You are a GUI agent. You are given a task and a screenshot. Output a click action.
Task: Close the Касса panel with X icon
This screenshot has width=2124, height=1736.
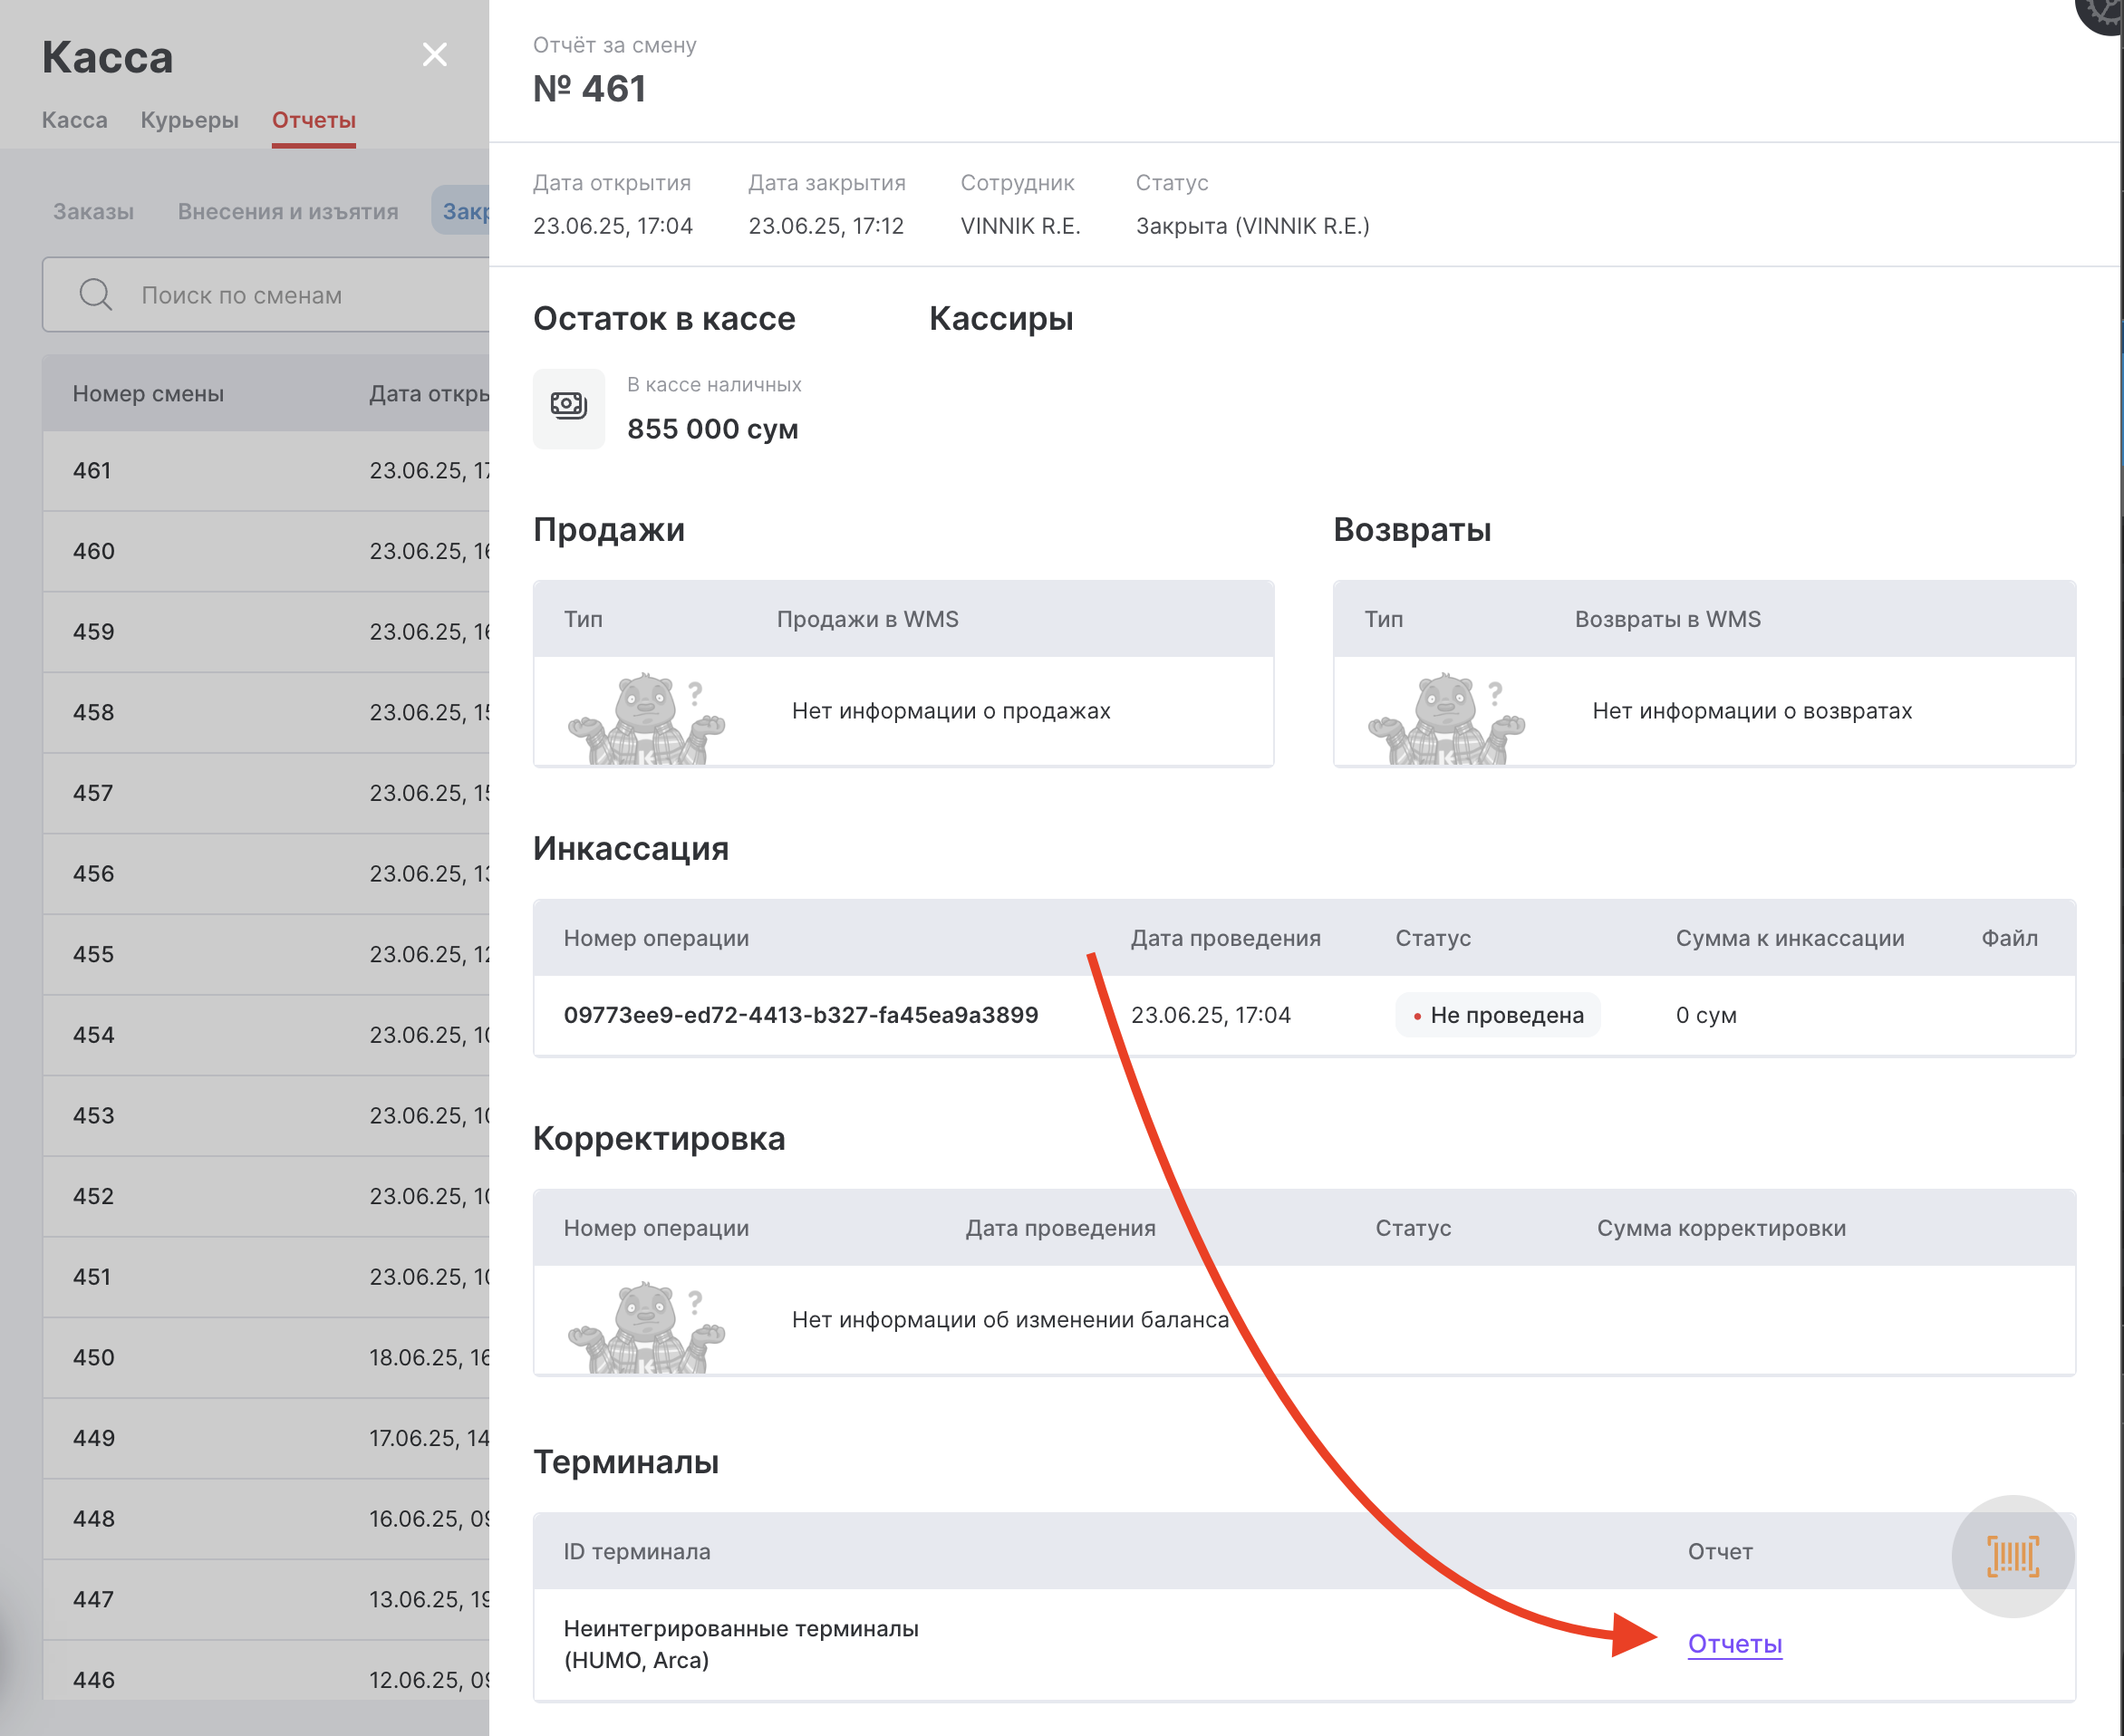(x=434, y=54)
